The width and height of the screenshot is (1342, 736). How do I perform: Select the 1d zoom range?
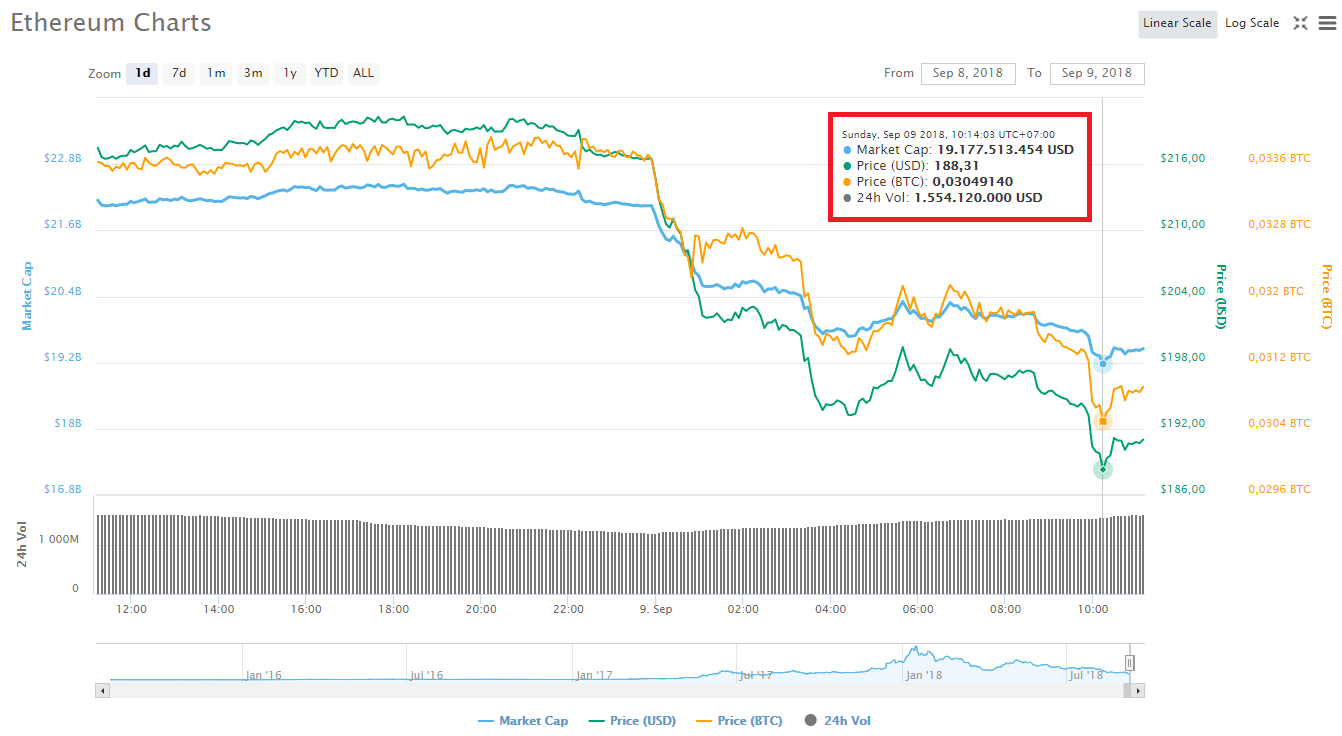click(x=143, y=73)
